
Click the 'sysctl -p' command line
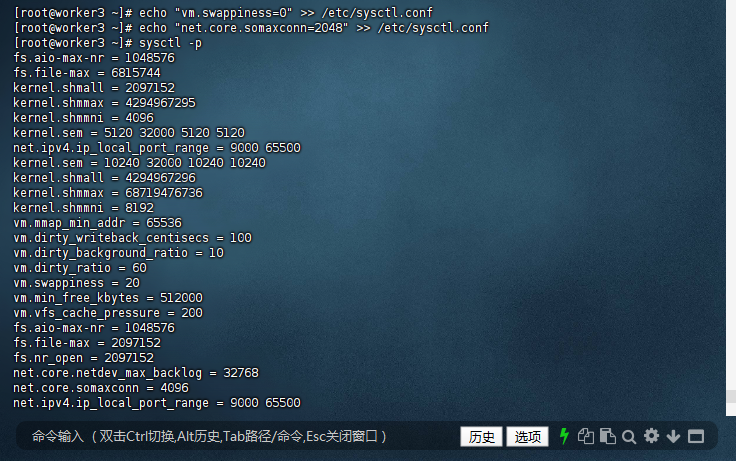pyautogui.click(x=108, y=43)
